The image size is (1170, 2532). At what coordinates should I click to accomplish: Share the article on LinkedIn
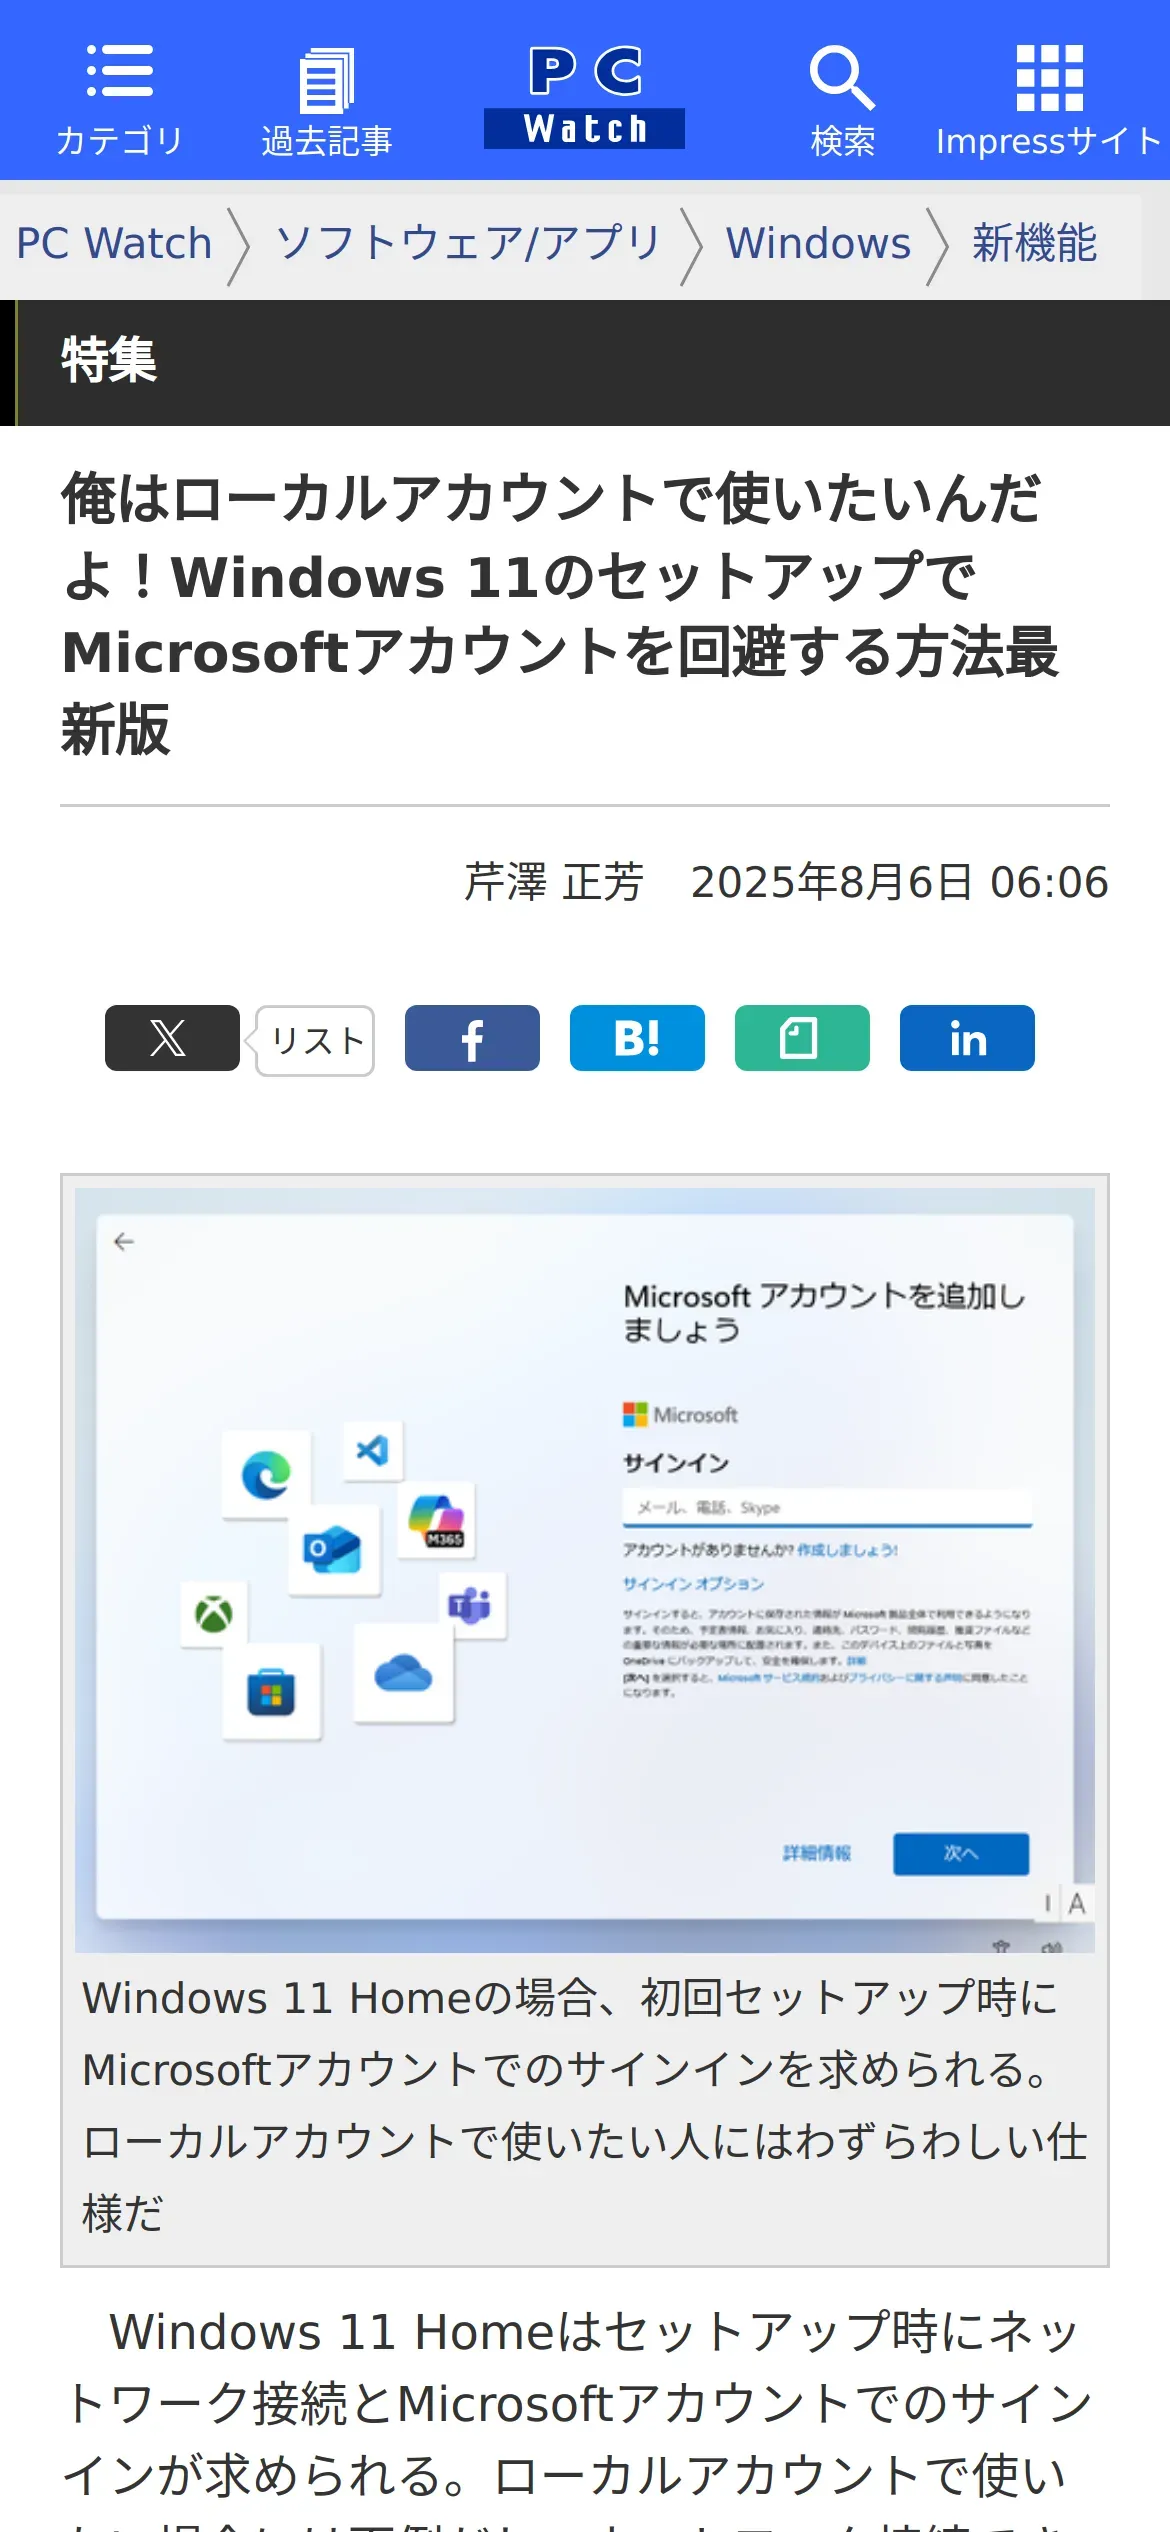pos(967,1038)
